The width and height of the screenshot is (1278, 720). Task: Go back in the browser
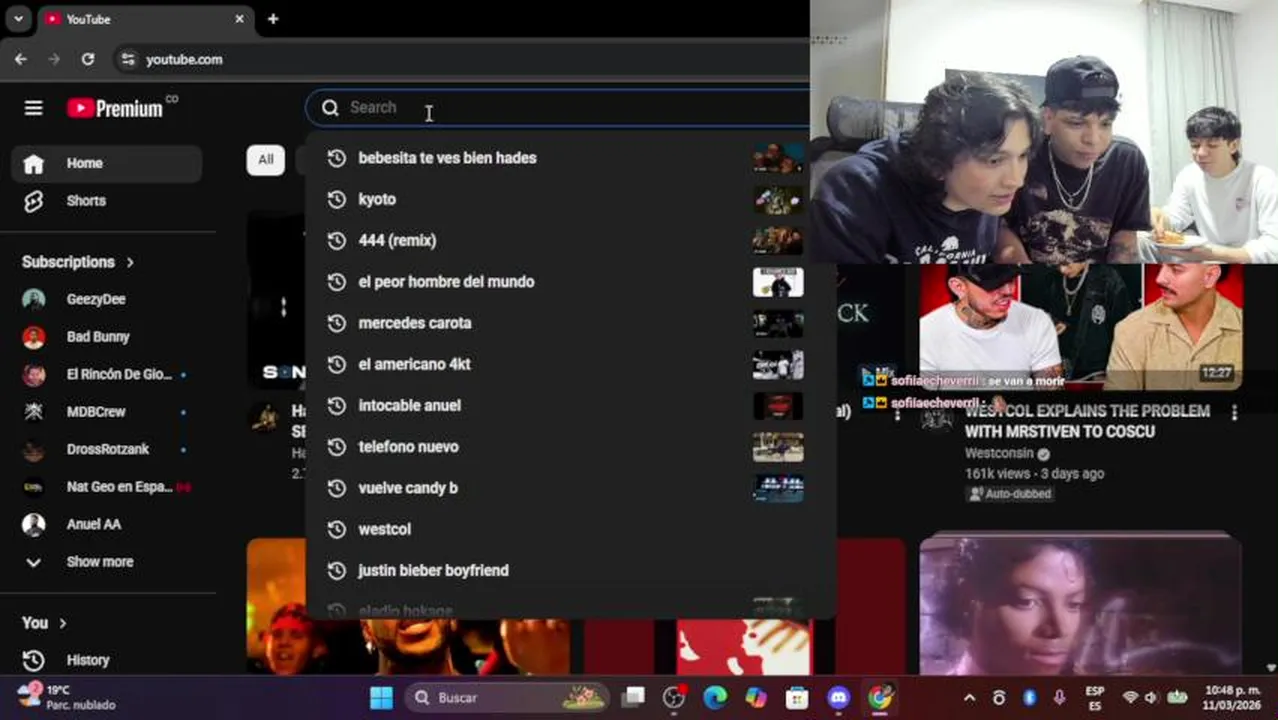(x=21, y=60)
